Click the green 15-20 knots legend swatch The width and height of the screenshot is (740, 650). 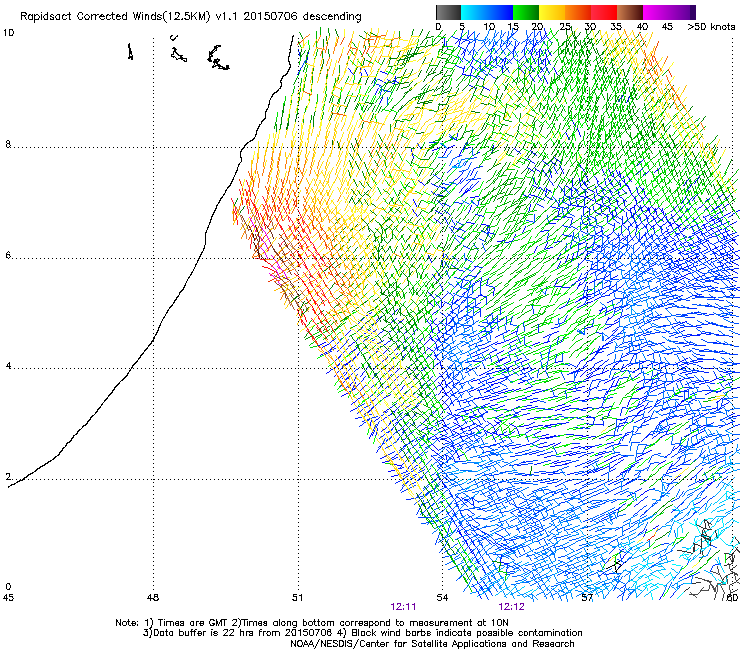526,12
